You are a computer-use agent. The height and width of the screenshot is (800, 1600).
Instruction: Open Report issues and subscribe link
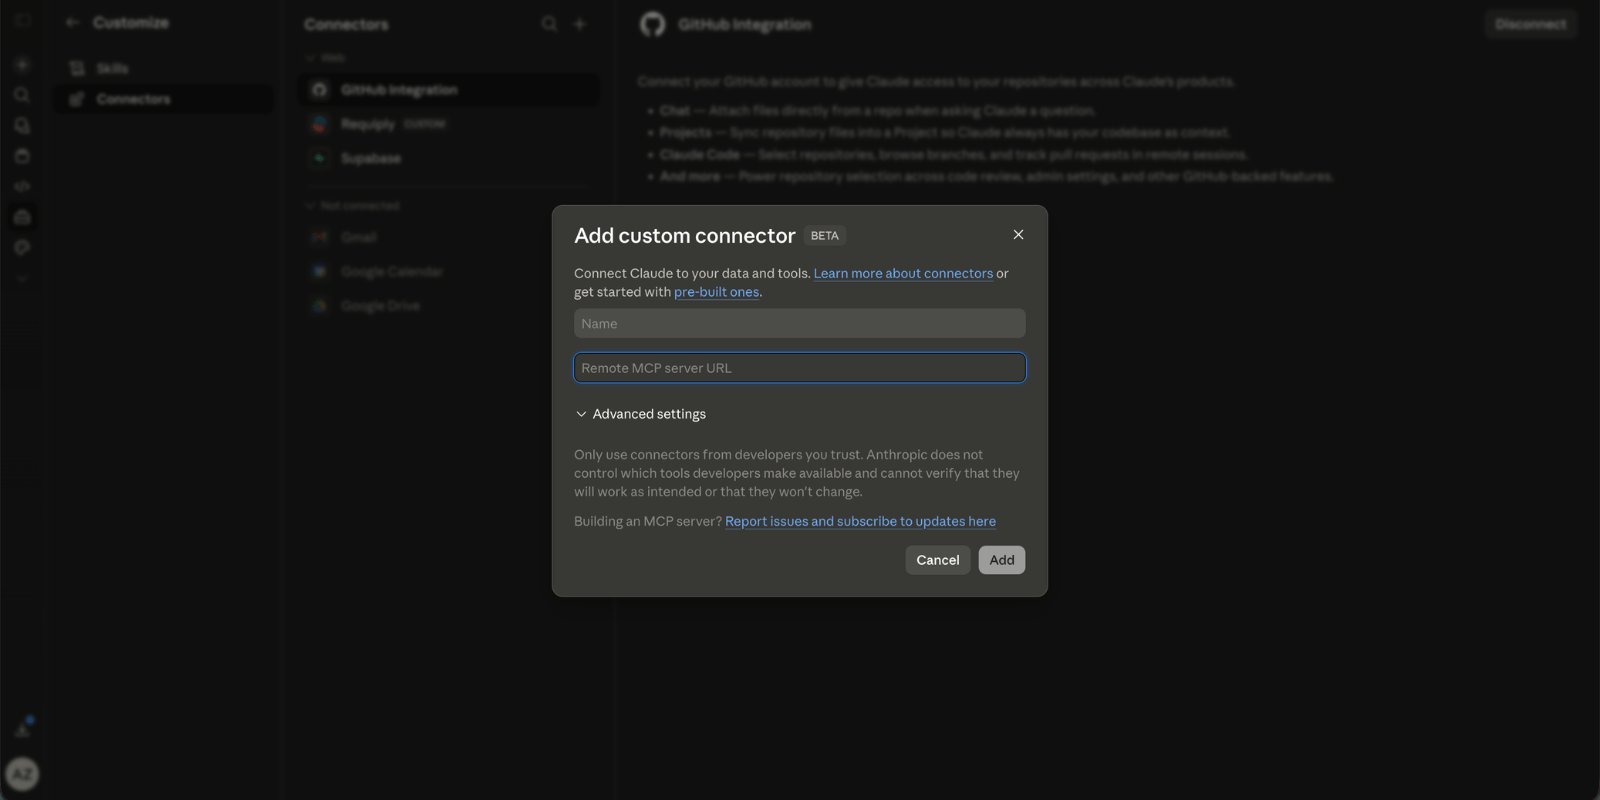click(860, 521)
